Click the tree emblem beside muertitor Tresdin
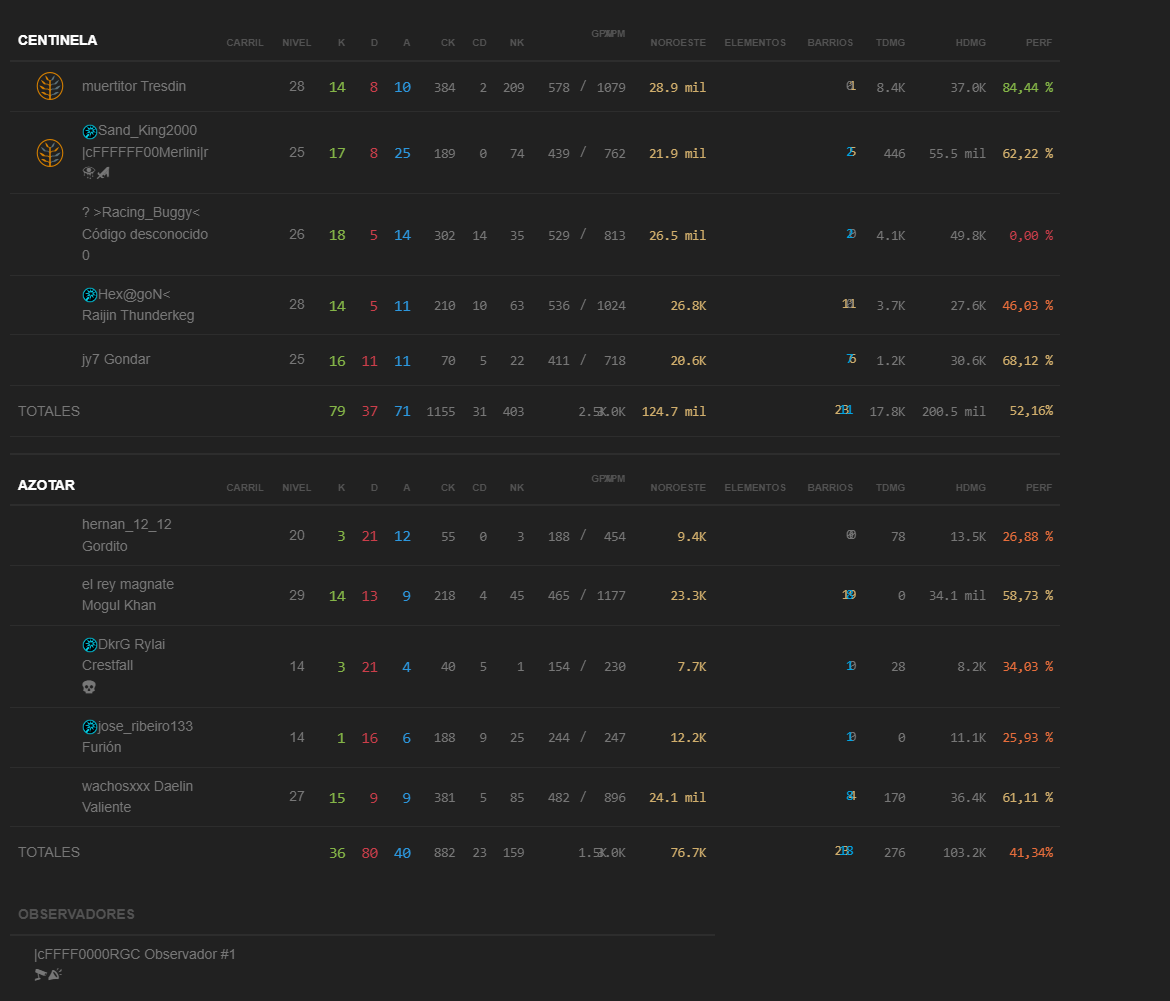Viewport: 1170px width, 1001px height. click(x=50, y=87)
